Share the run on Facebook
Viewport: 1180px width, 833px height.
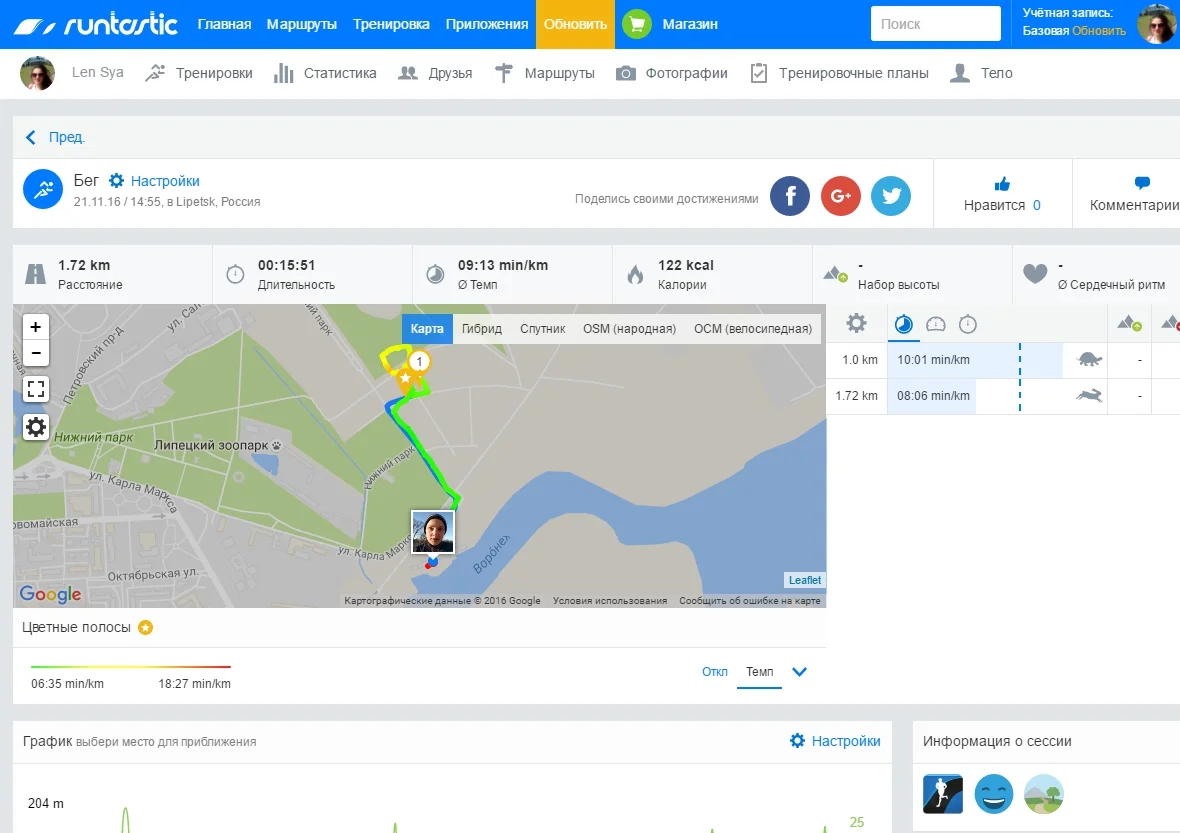click(789, 196)
